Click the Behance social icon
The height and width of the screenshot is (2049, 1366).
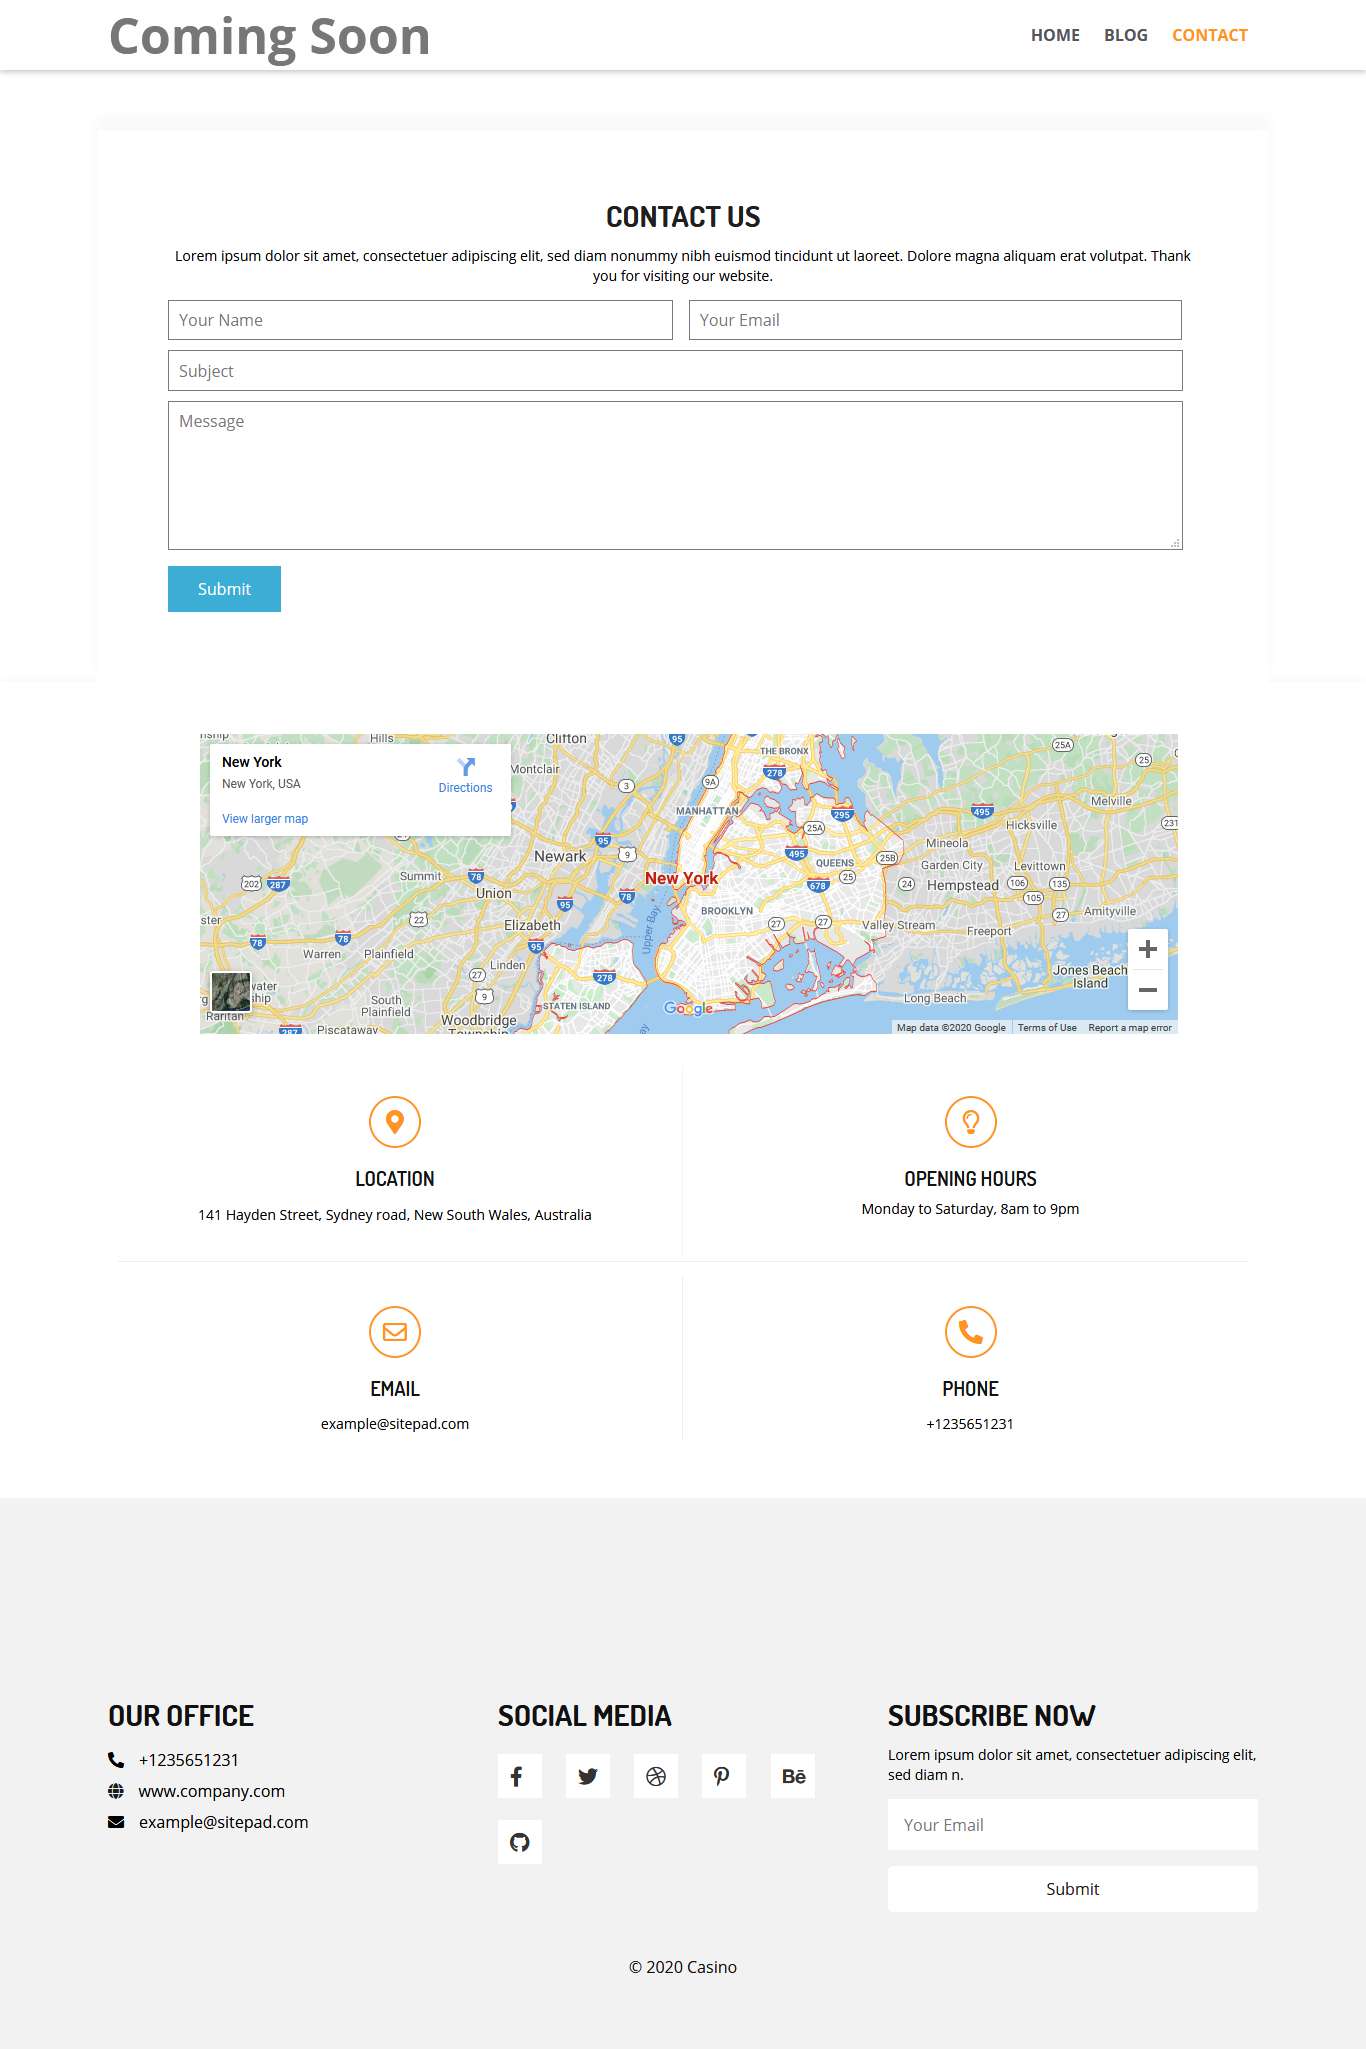click(x=793, y=1776)
